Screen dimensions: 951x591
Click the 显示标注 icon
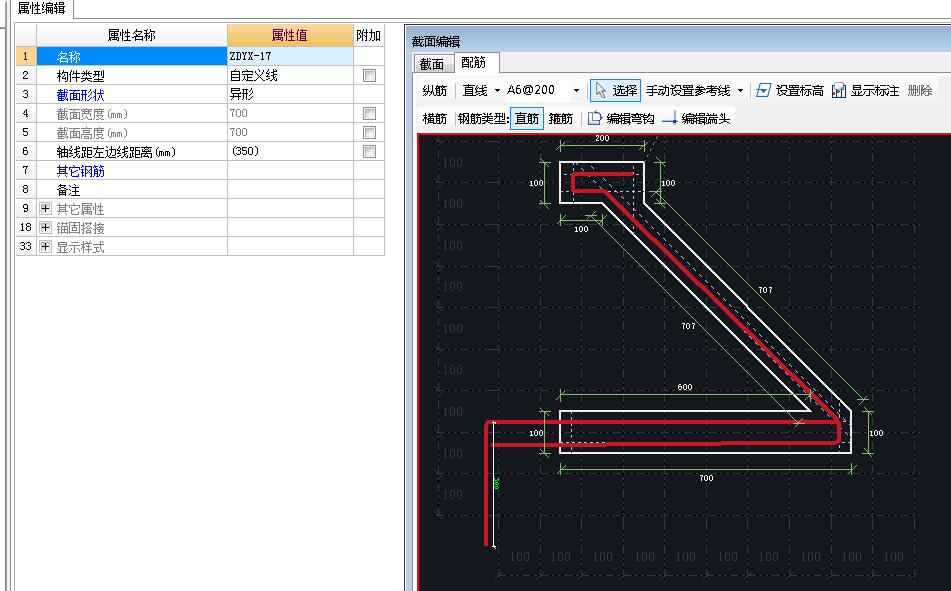(839, 90)
